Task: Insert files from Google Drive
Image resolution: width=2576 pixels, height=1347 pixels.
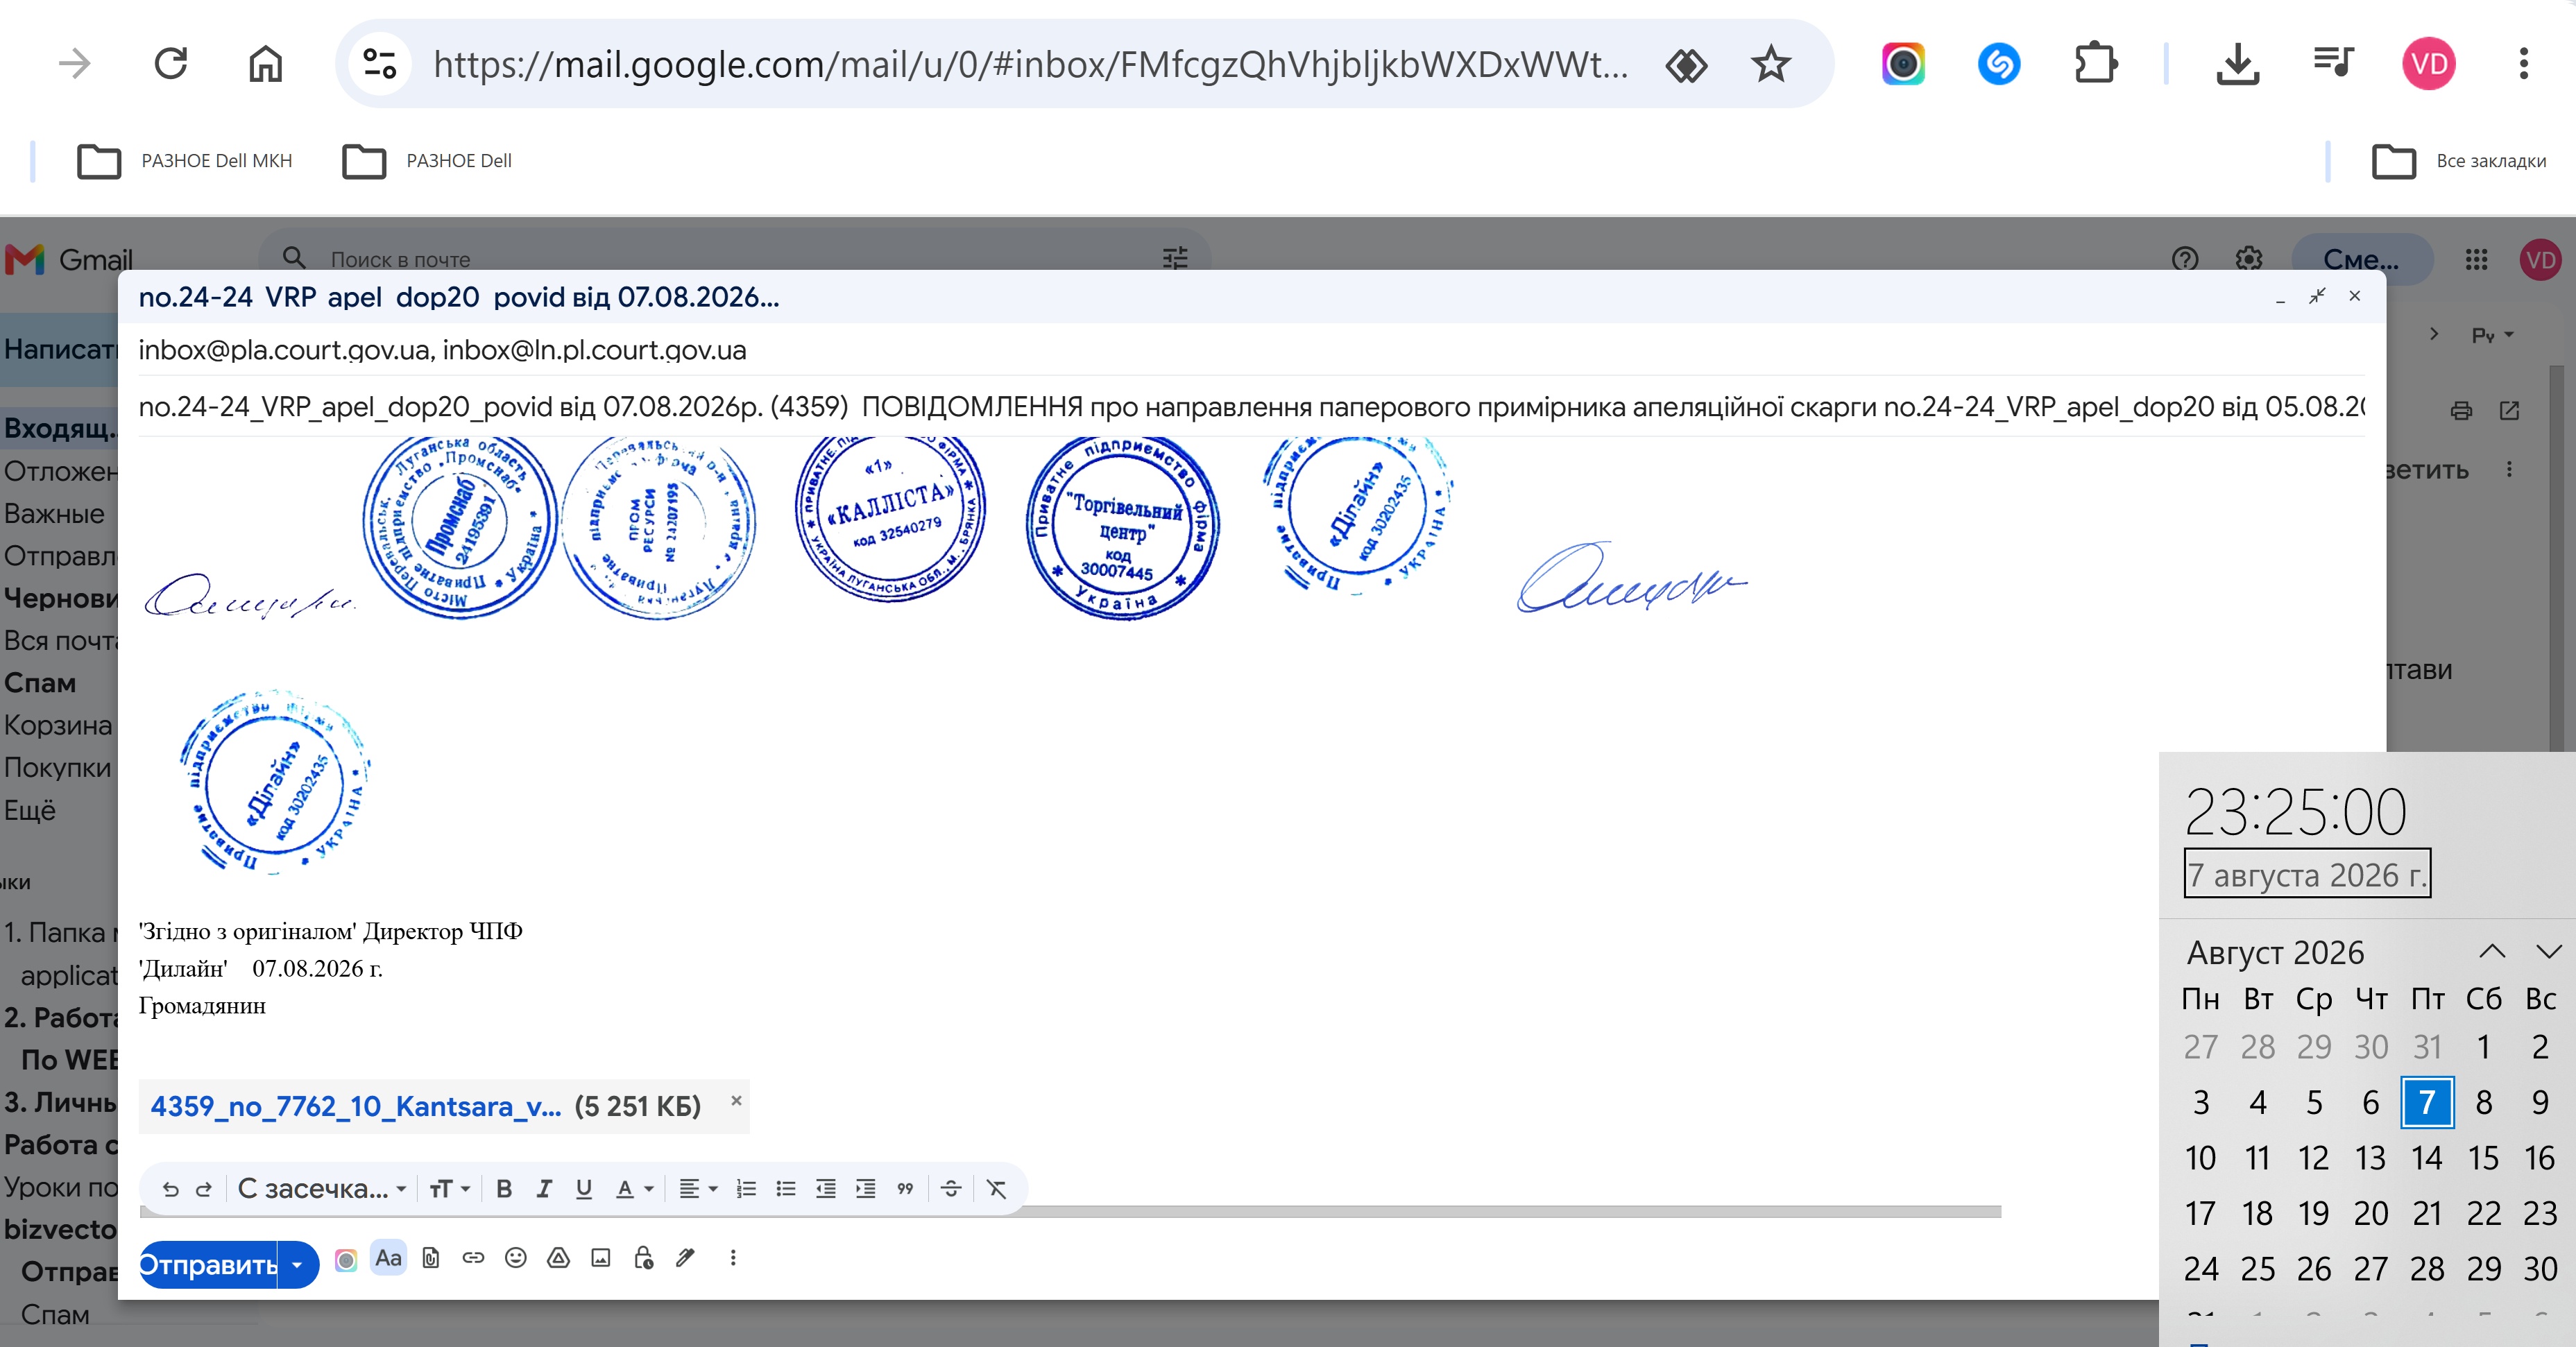Action: tap(558, 1258)
